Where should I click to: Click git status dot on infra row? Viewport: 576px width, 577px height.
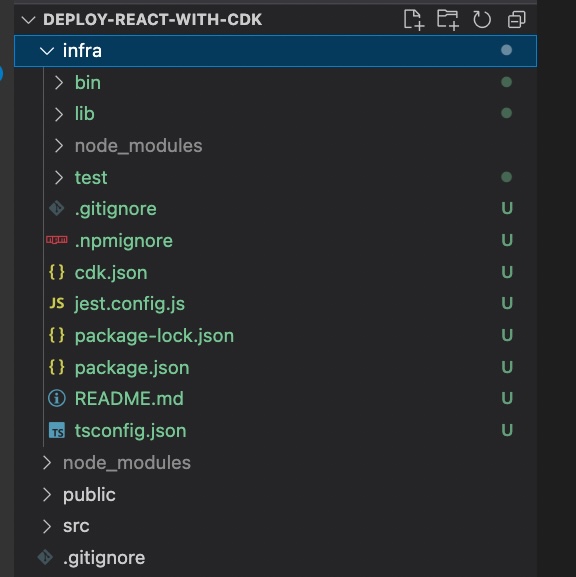506,50
